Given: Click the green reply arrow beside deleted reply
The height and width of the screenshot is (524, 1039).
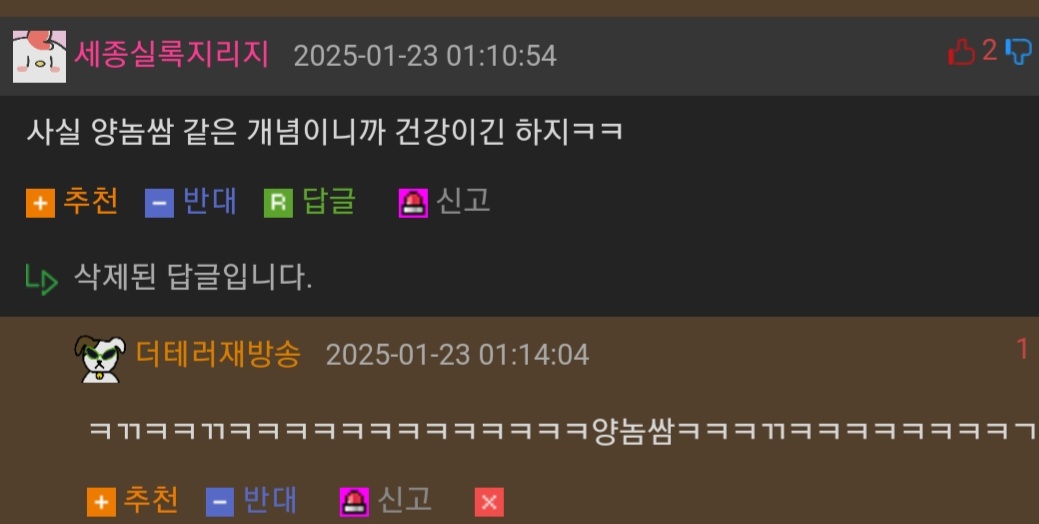Looking at the screenshot, I should [42, 280].
